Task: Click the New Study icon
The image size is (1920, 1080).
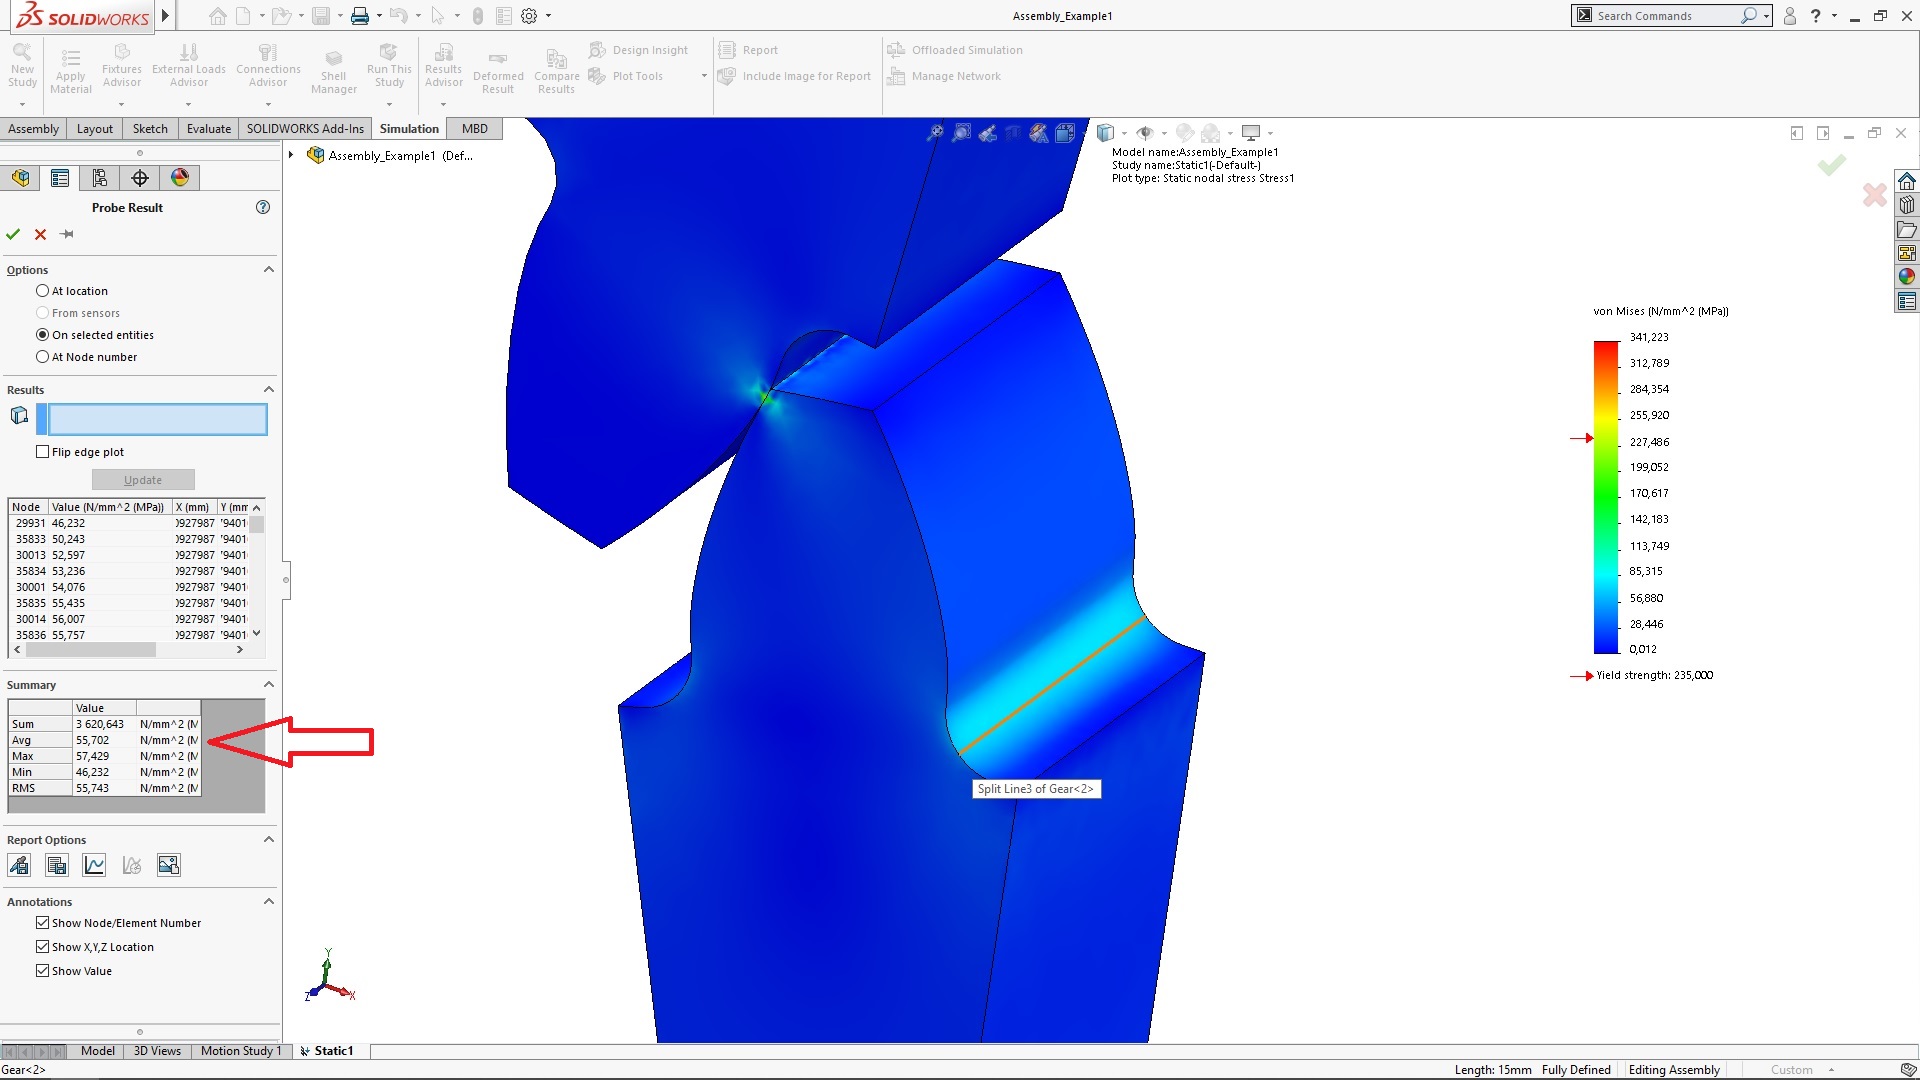Action: pyautogui.click(x=22, y=65)
